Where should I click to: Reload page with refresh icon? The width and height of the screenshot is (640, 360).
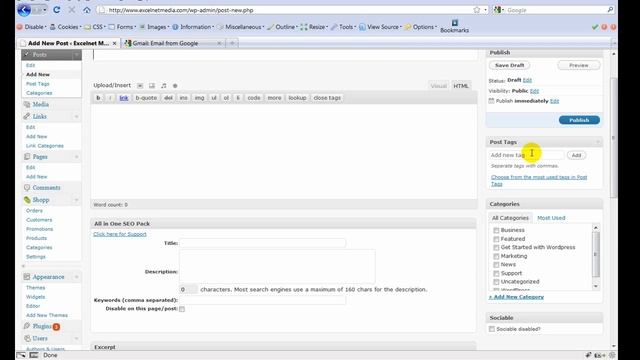coord(56,10)
